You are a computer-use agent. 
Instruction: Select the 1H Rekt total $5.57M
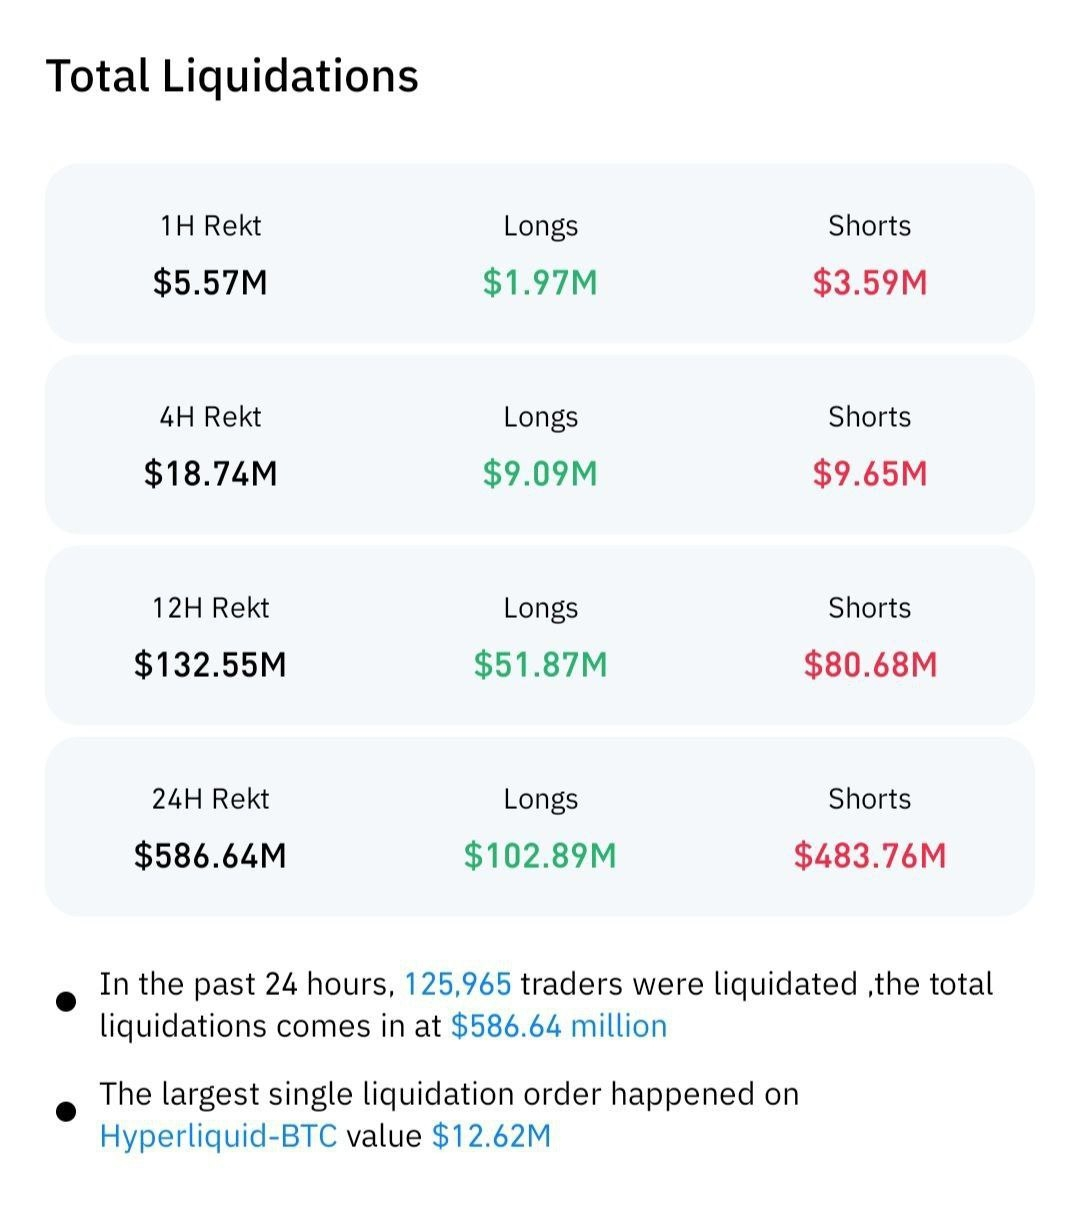(x=210, y=283)
